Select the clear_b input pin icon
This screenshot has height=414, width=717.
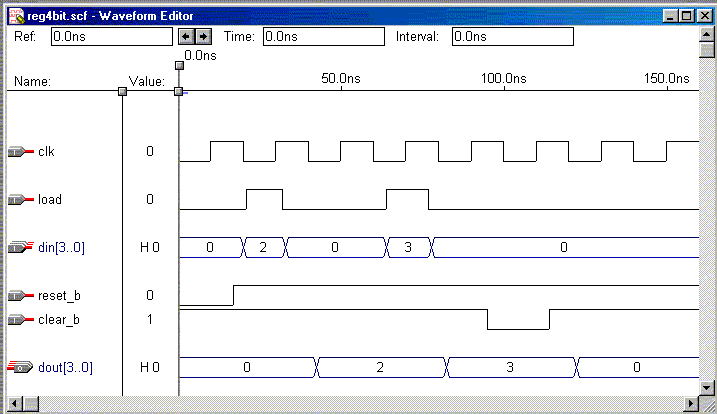(x=20, y=320)
